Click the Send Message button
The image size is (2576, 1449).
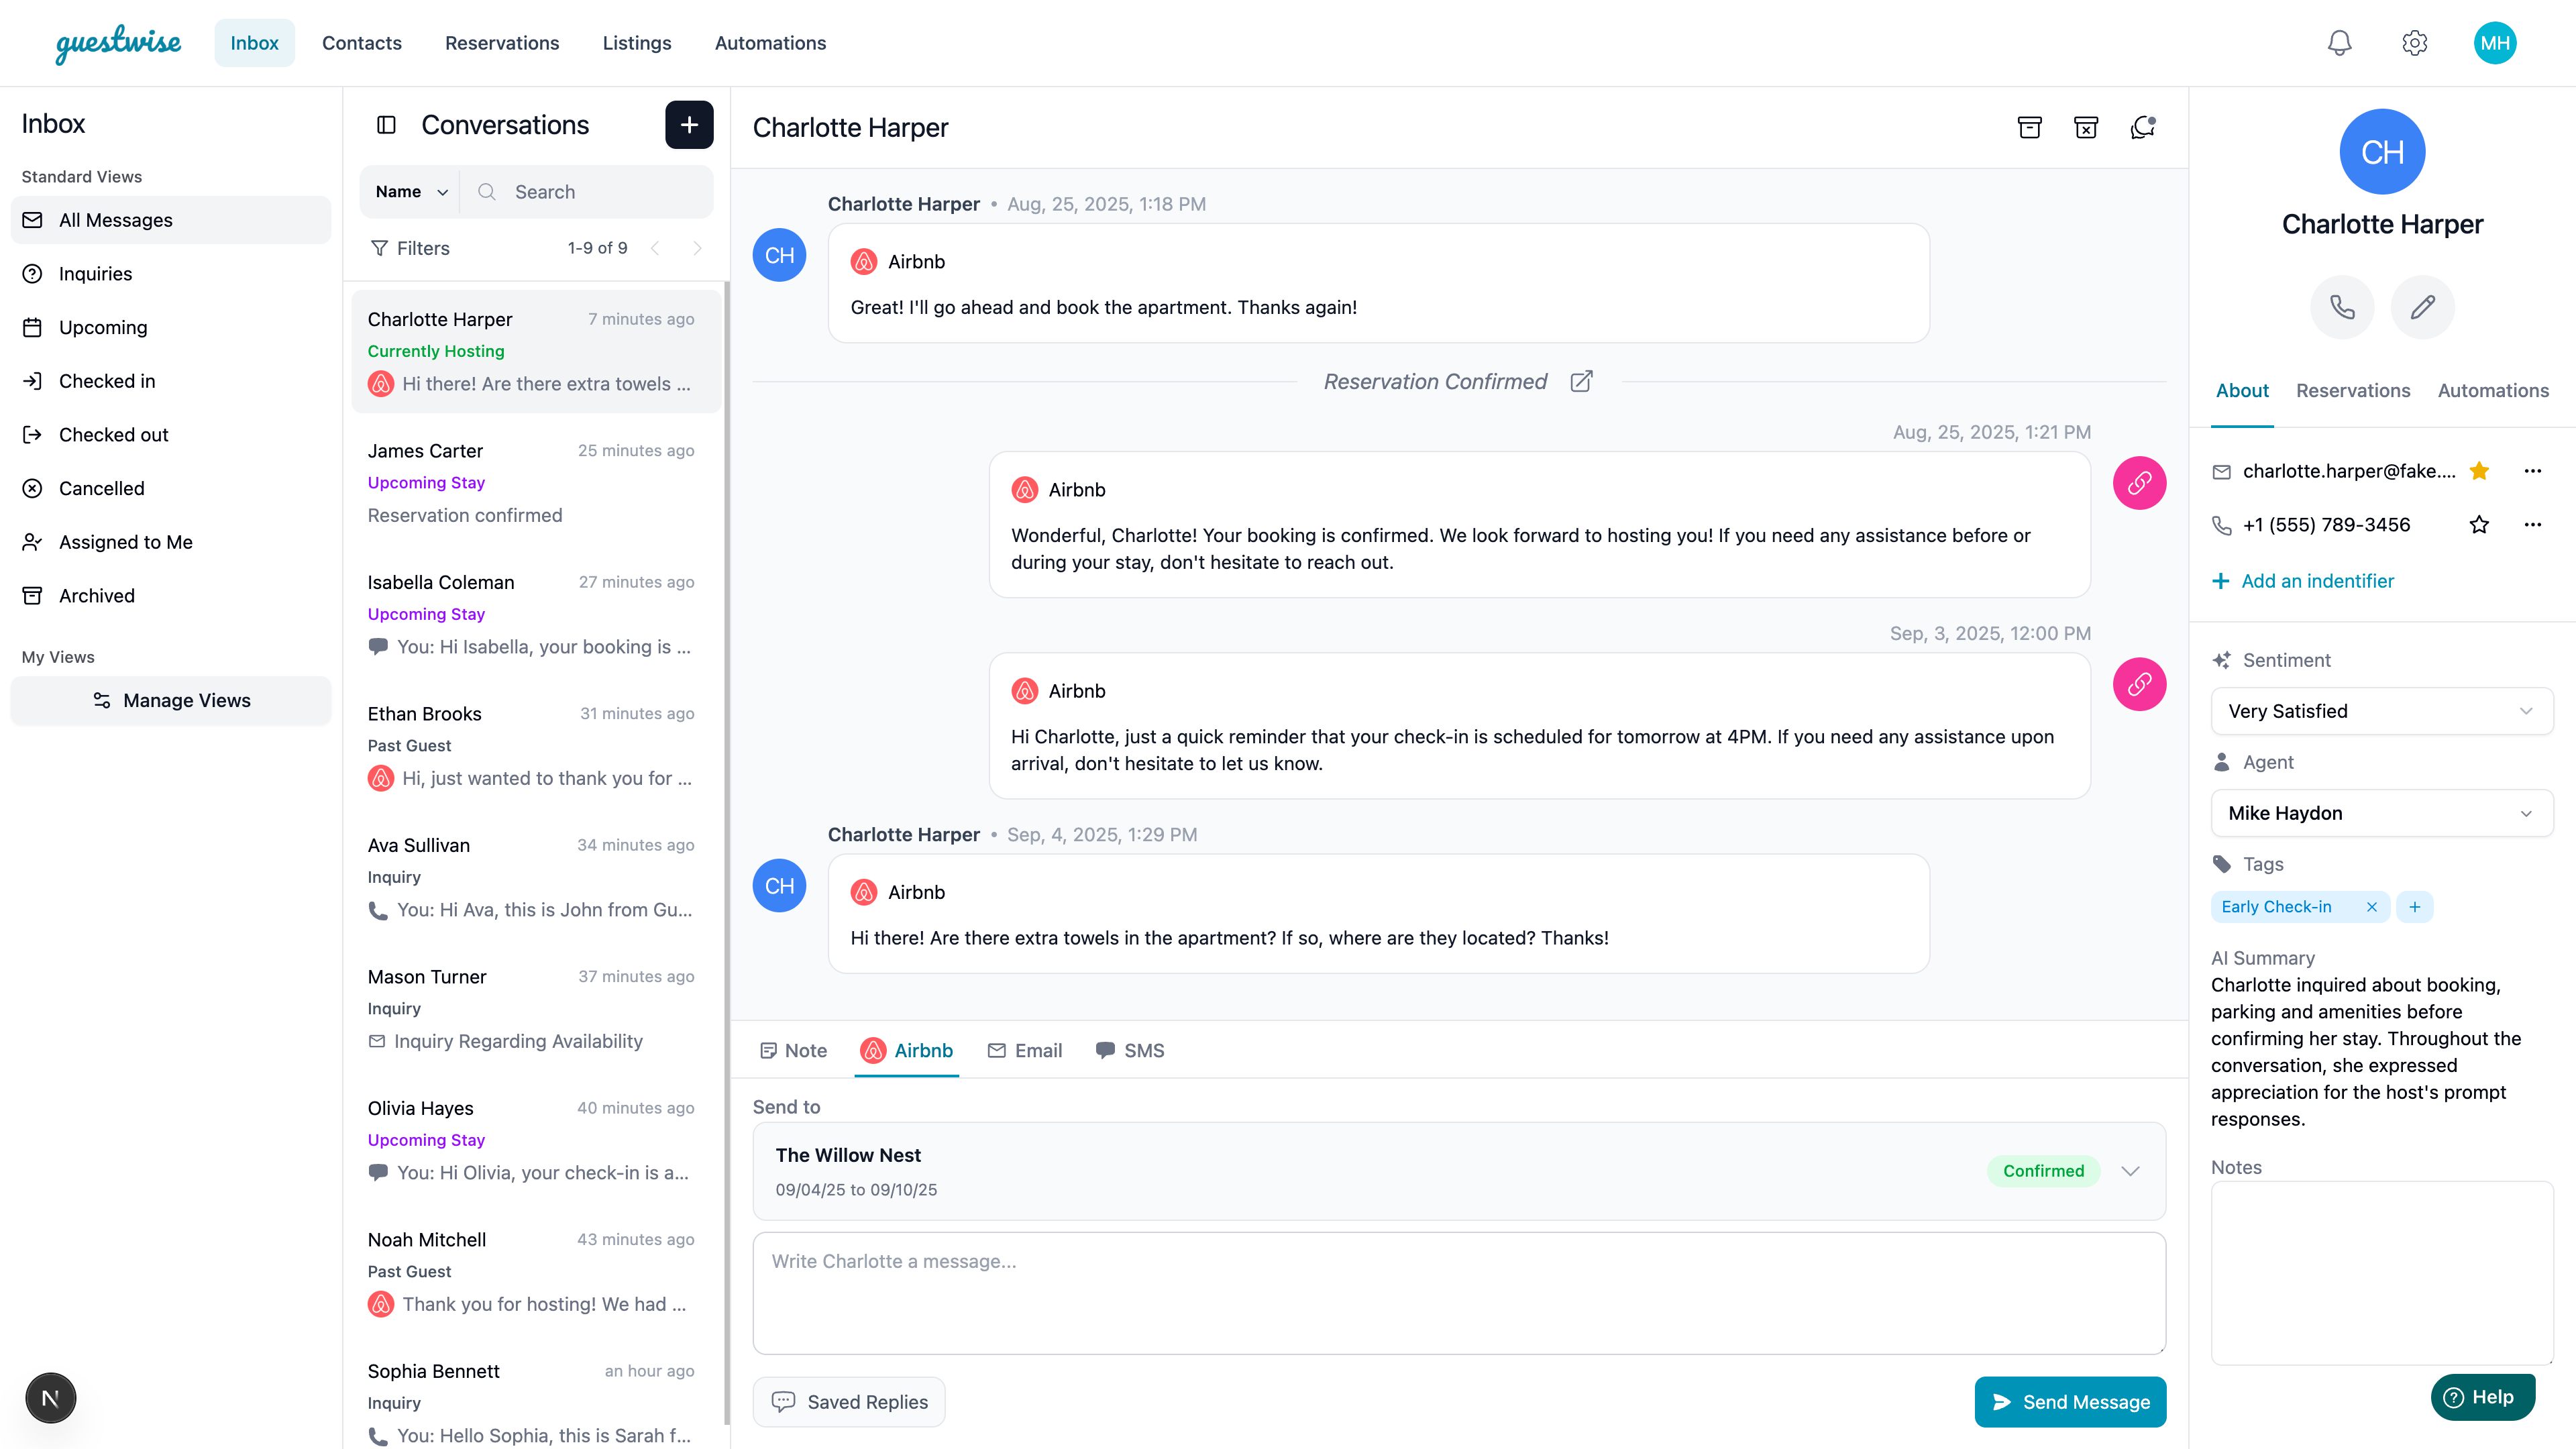point(2069,1402)
